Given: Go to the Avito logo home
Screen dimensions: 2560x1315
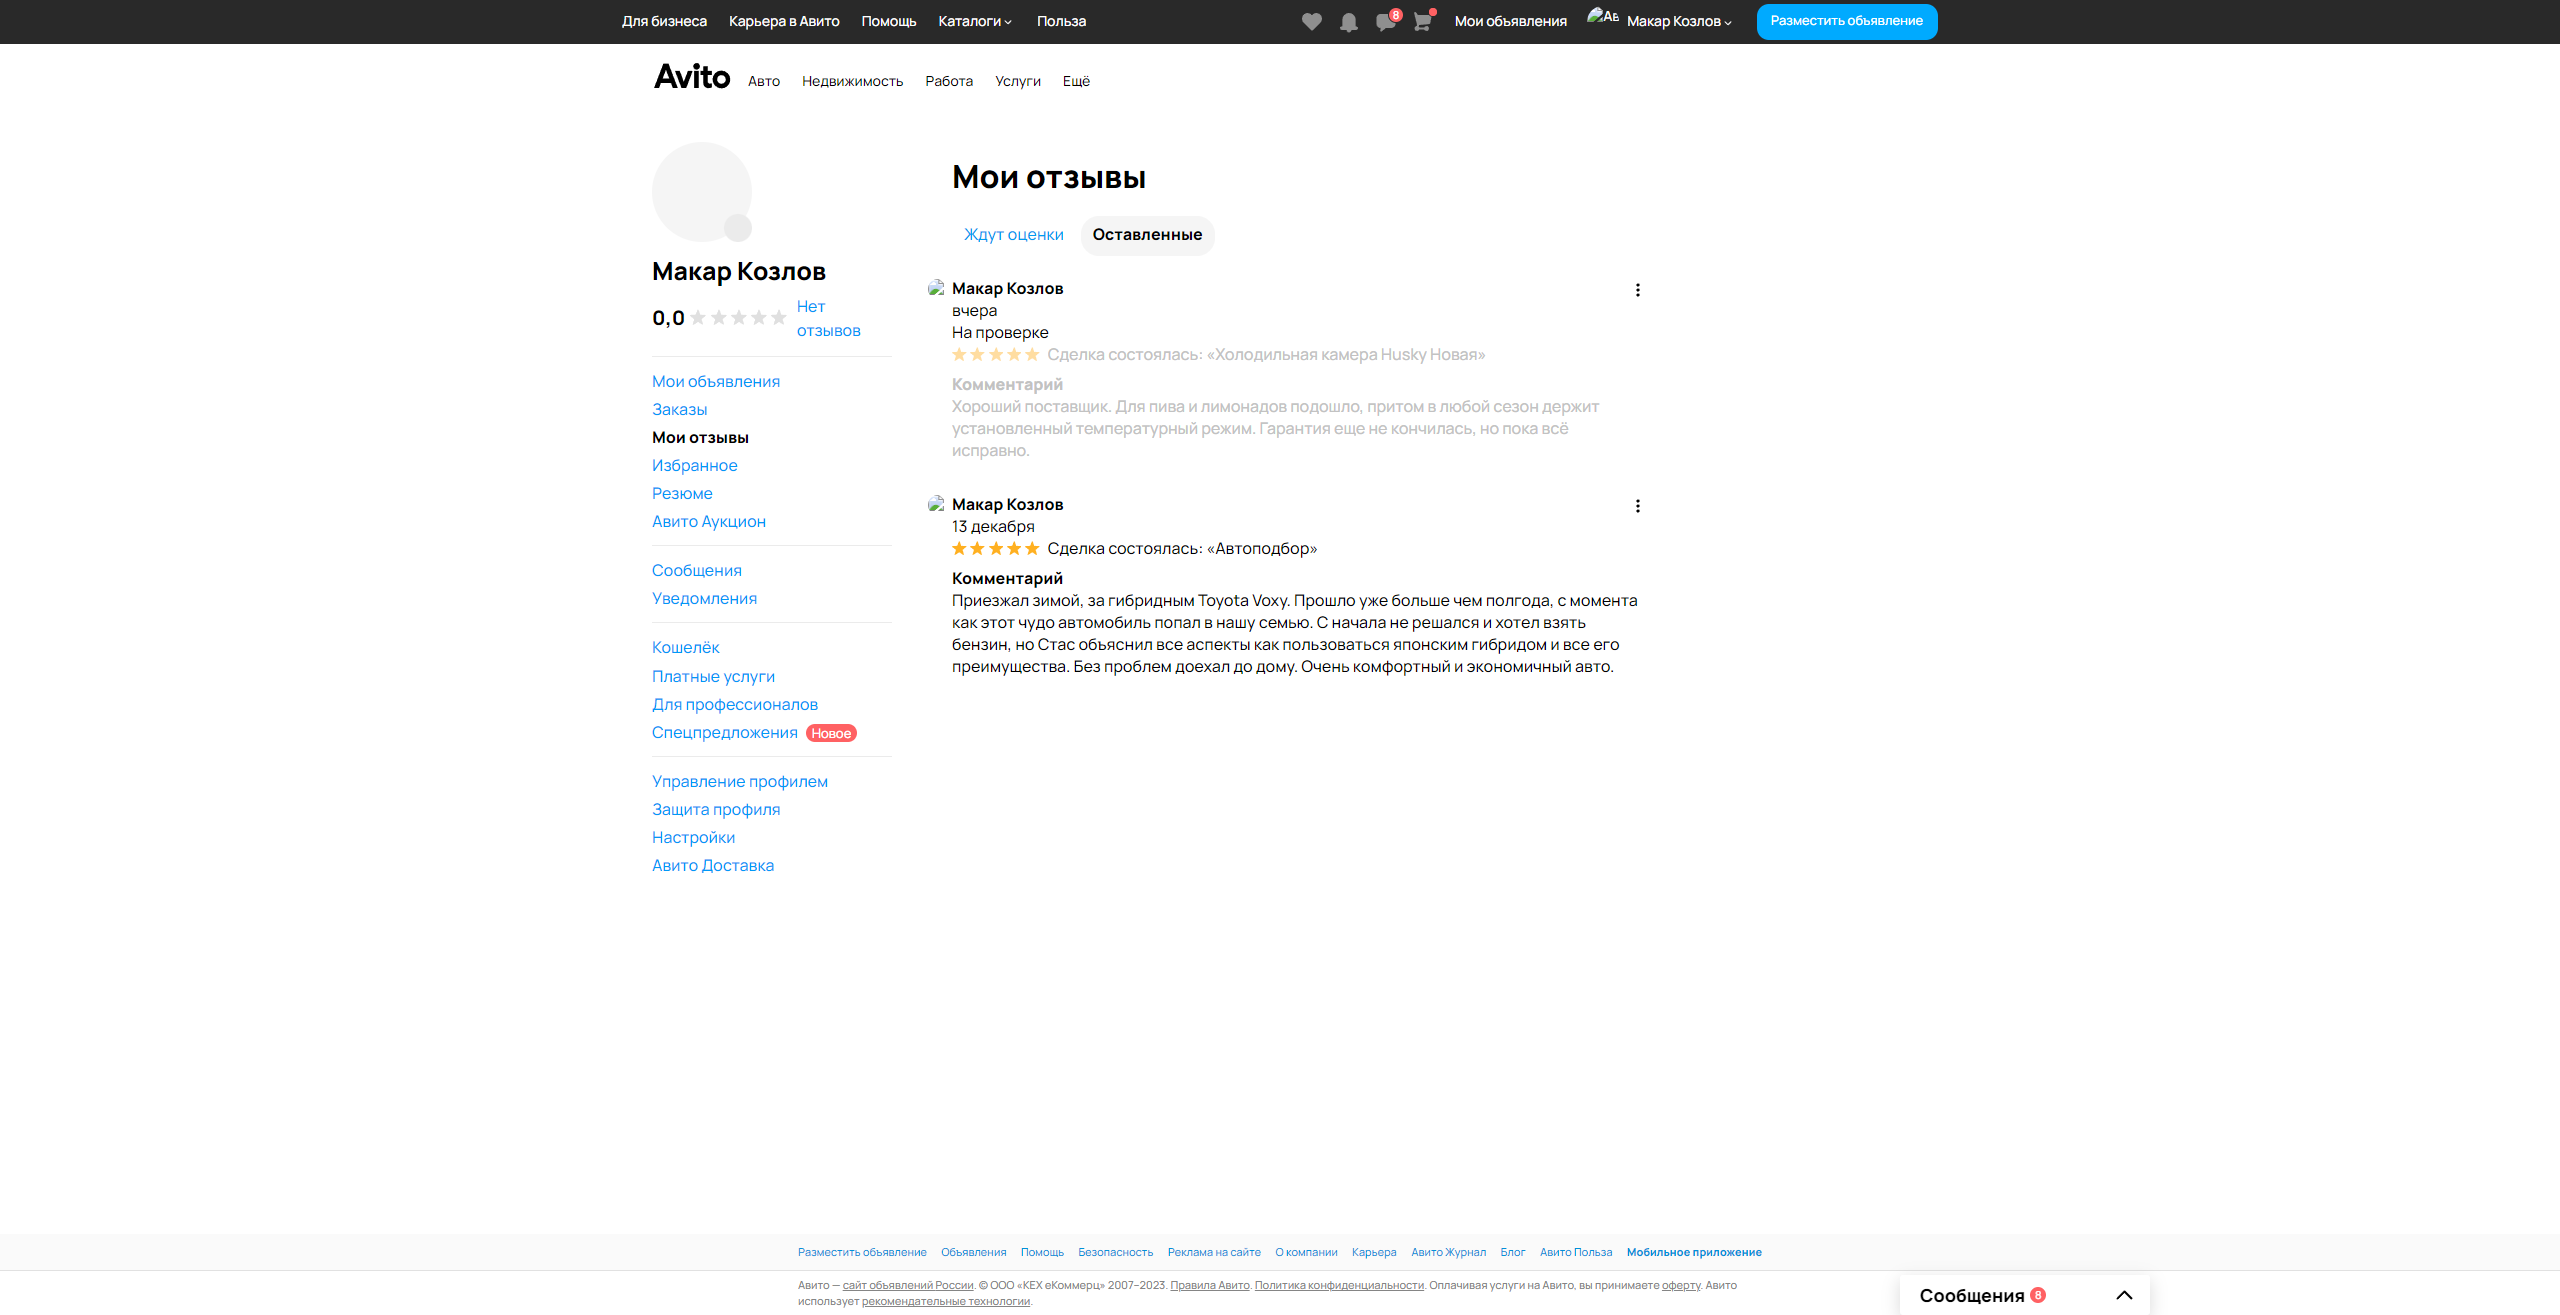Looking at the screenshot, I should (692, 77).
